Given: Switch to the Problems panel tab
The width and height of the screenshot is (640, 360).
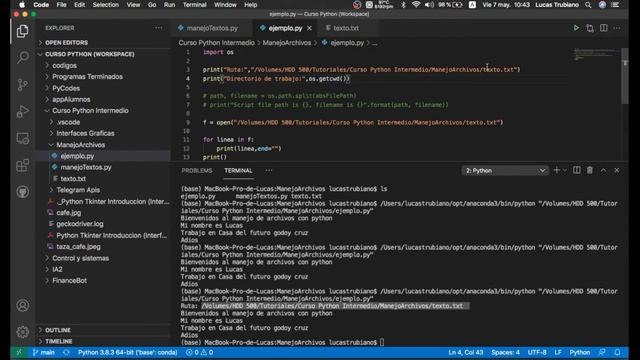Looking at the screenshot, I should click(197, 170).
